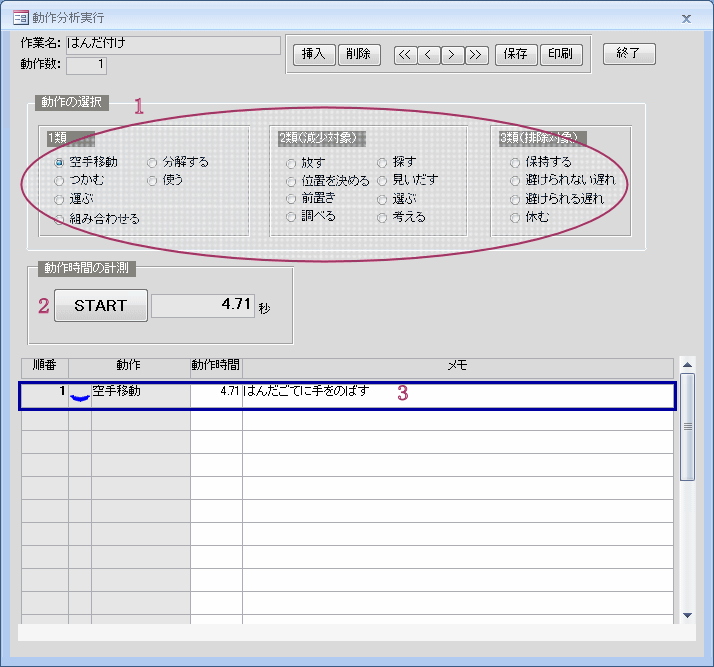
Task: Click the row number 1 cell
Action: [x=45, y=396]
